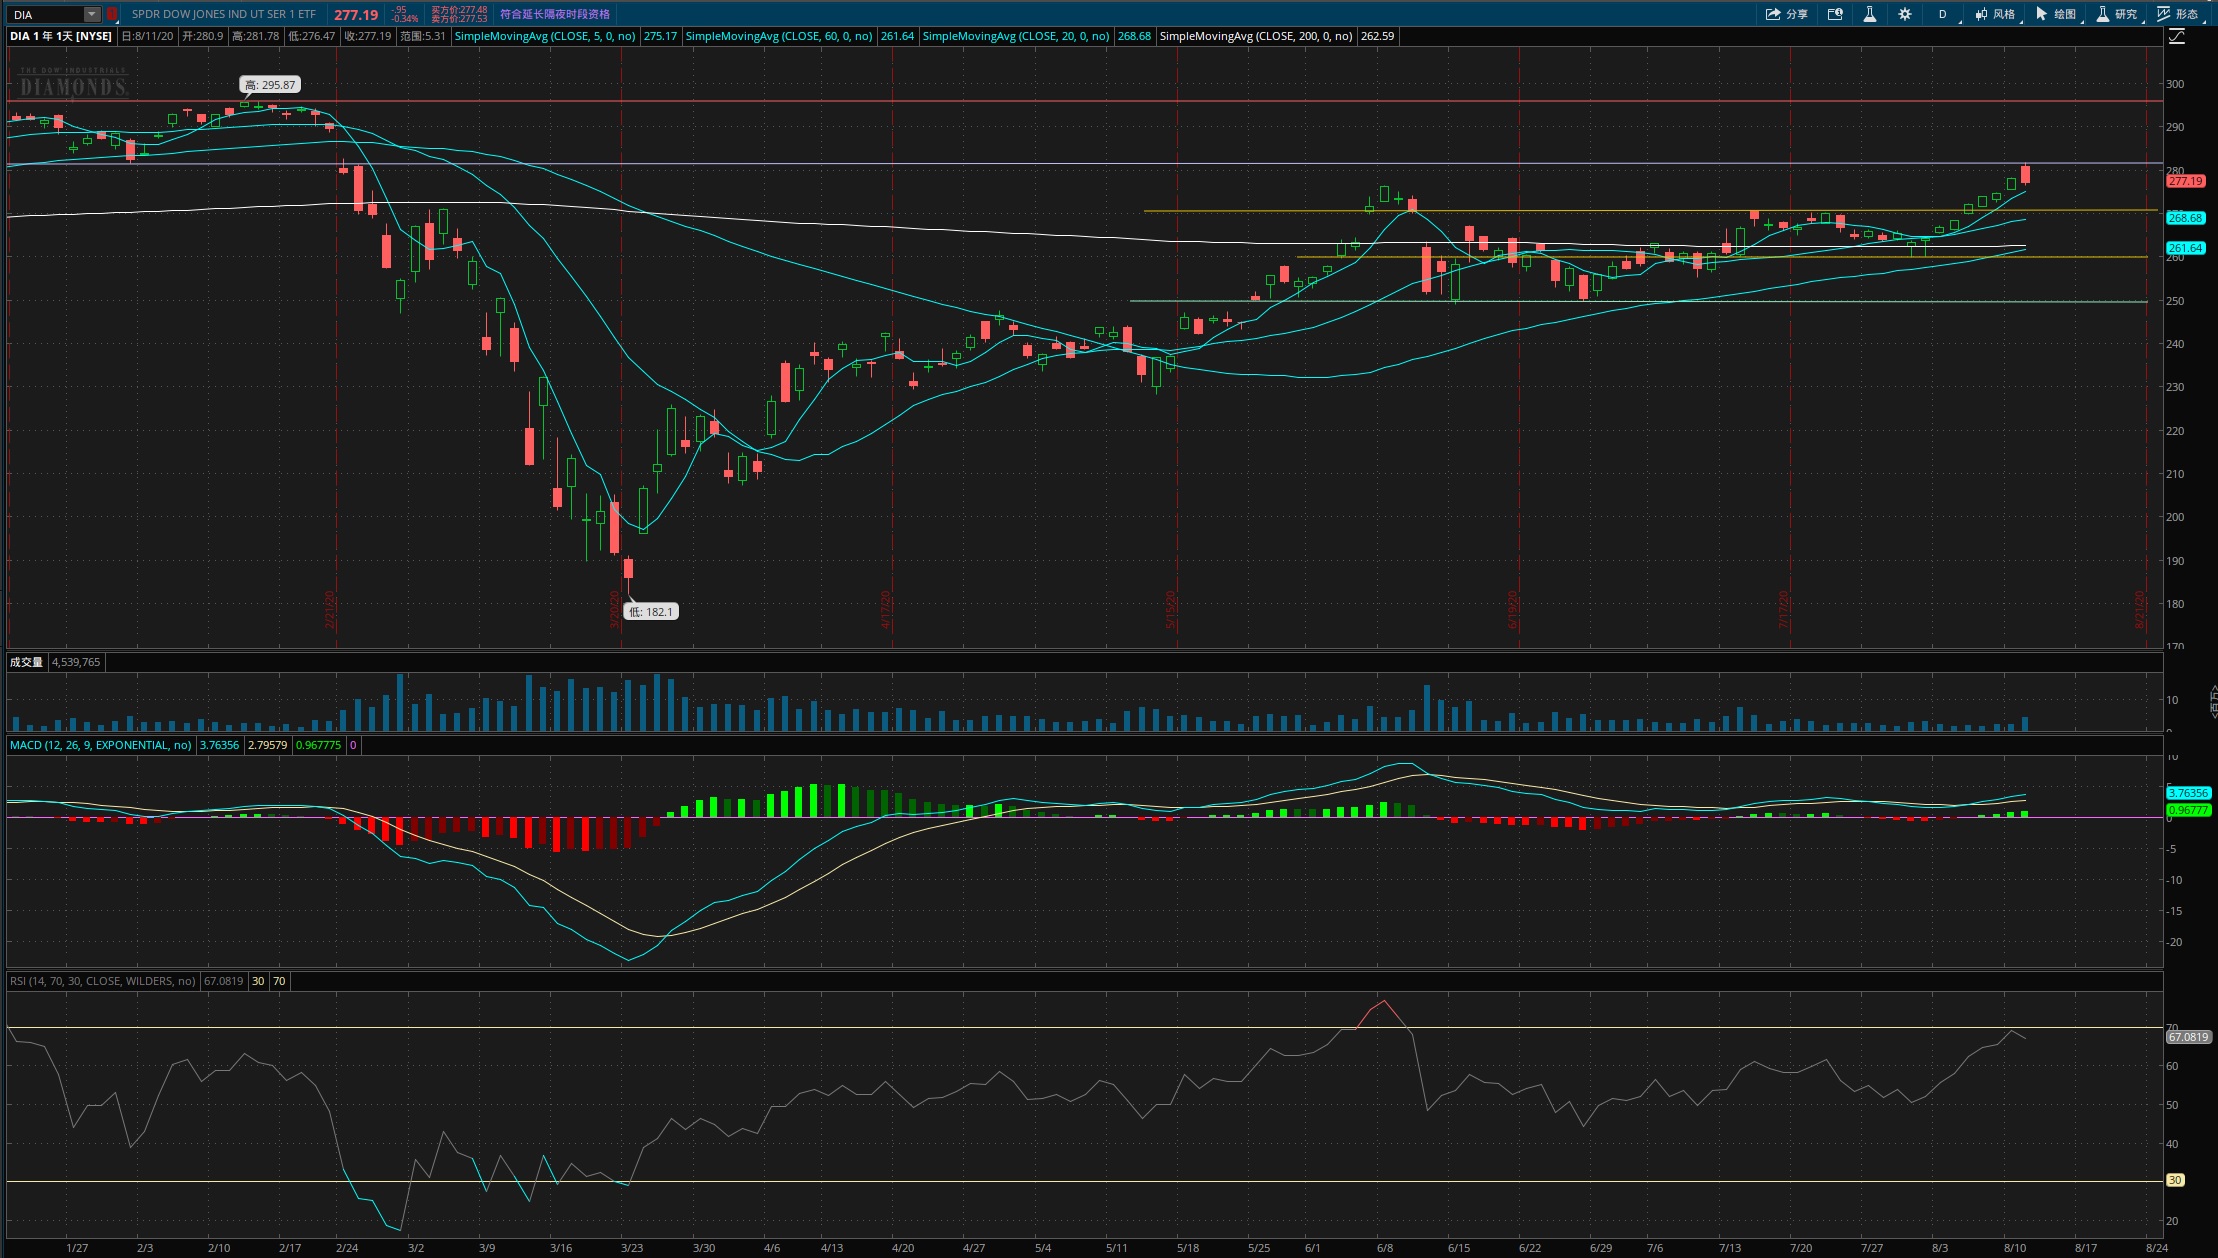This screenshot has width=2218, height=1258.
Task: Click the last price 277.19 in header
Action: point(356,15)
